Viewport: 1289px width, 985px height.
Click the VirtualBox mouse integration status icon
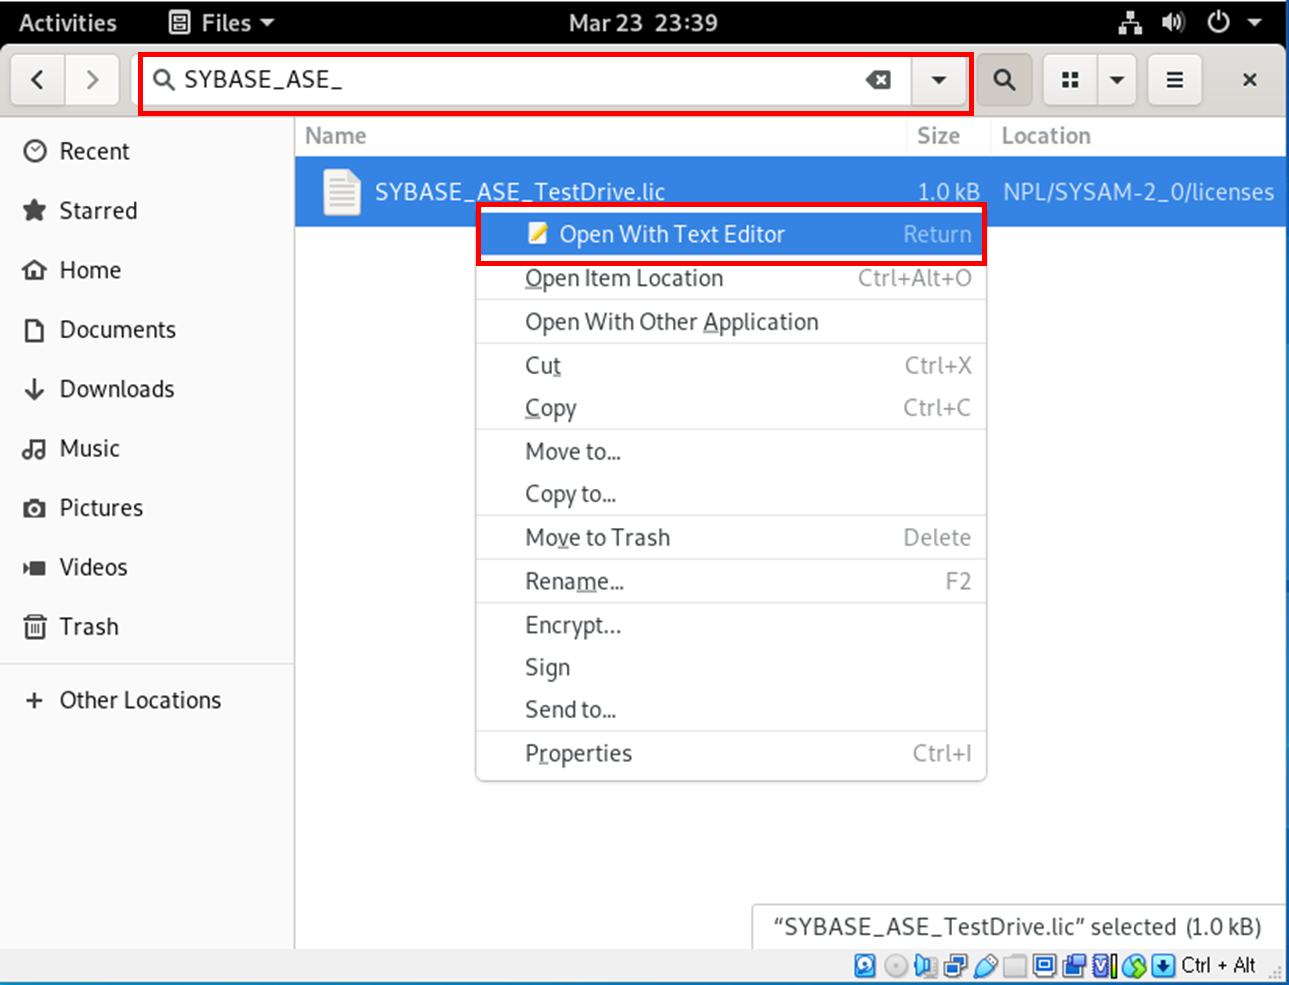[1134, 966]
